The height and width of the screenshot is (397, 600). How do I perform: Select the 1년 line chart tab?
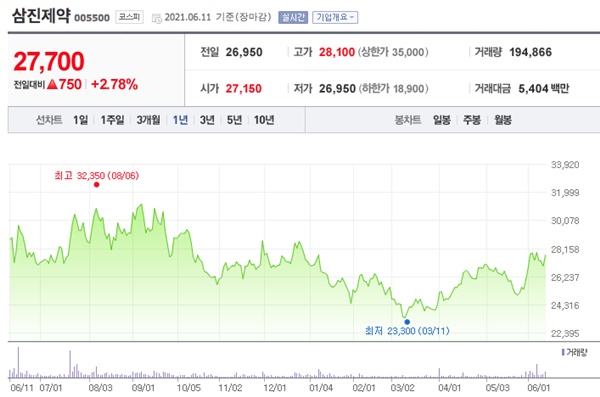tap(180, 120)
